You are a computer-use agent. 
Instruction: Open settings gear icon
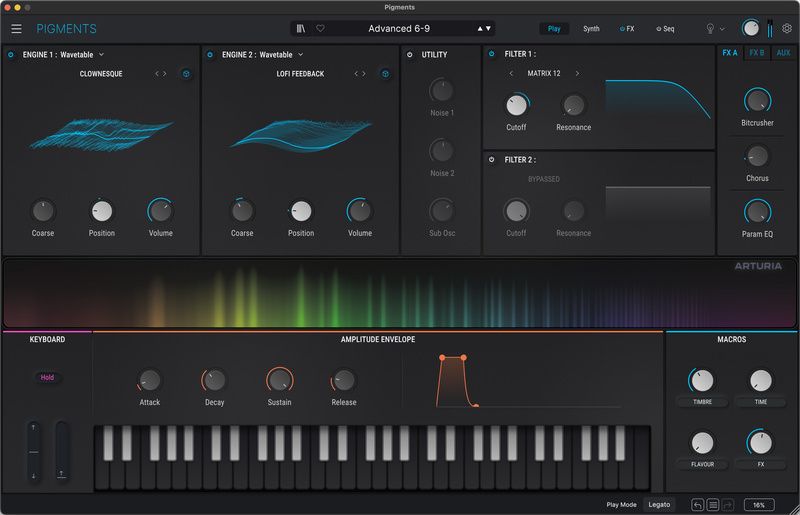tap(787, 29)
